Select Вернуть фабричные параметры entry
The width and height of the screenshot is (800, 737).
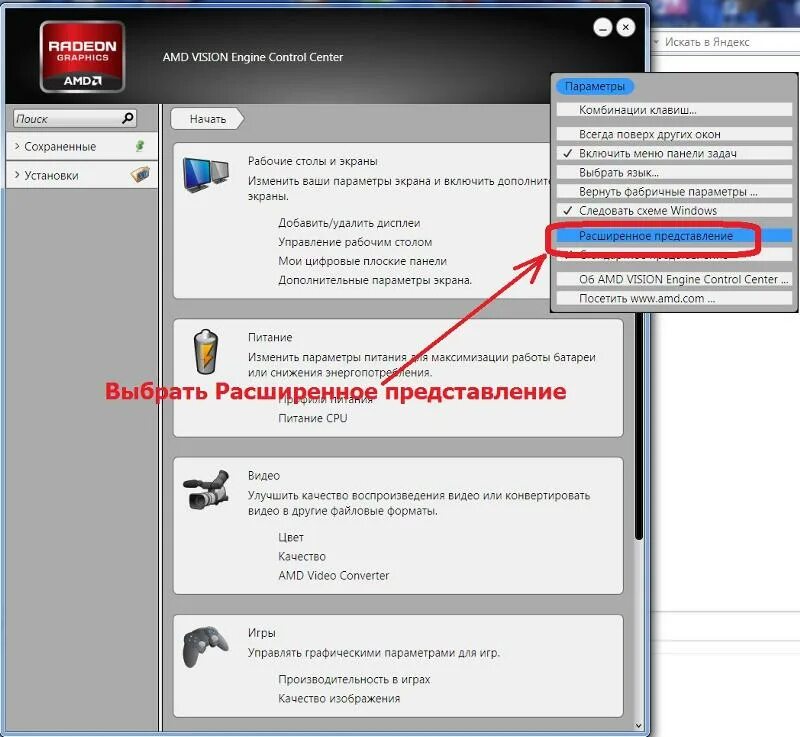click(x=674, y=191)
